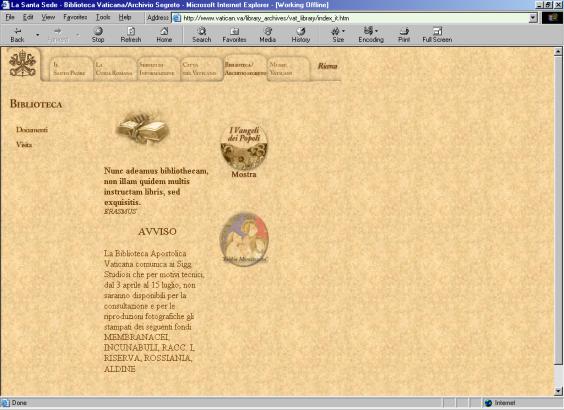Image resolution: width=564 pixels, height=410 pixels.
Task: Click the Ricerca search link
Action: click(x=327, y=66)
